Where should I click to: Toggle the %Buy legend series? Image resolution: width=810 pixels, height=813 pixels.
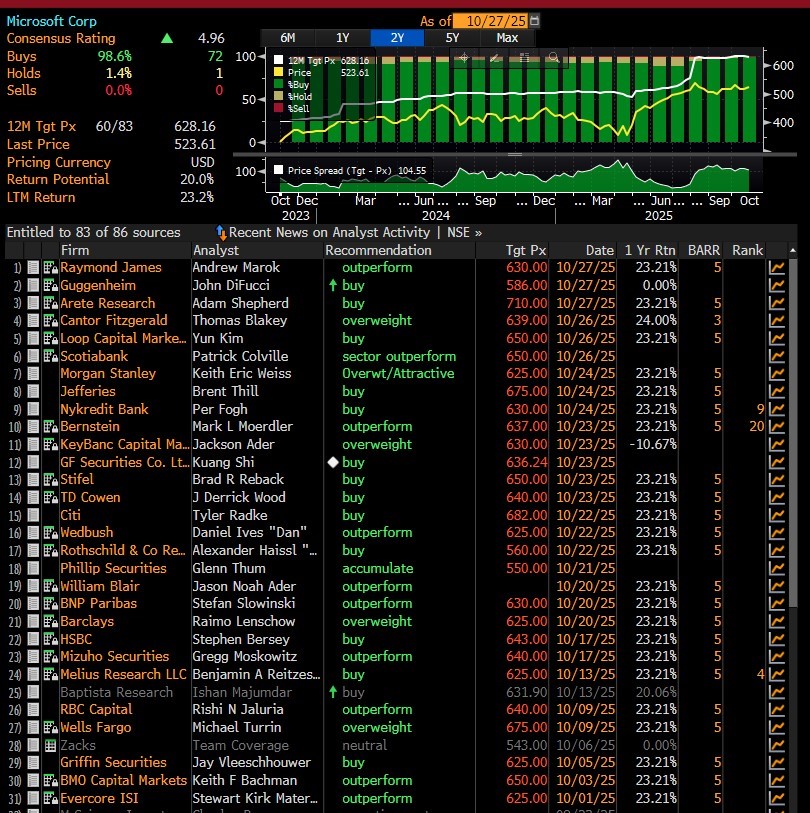click(280, 86)
